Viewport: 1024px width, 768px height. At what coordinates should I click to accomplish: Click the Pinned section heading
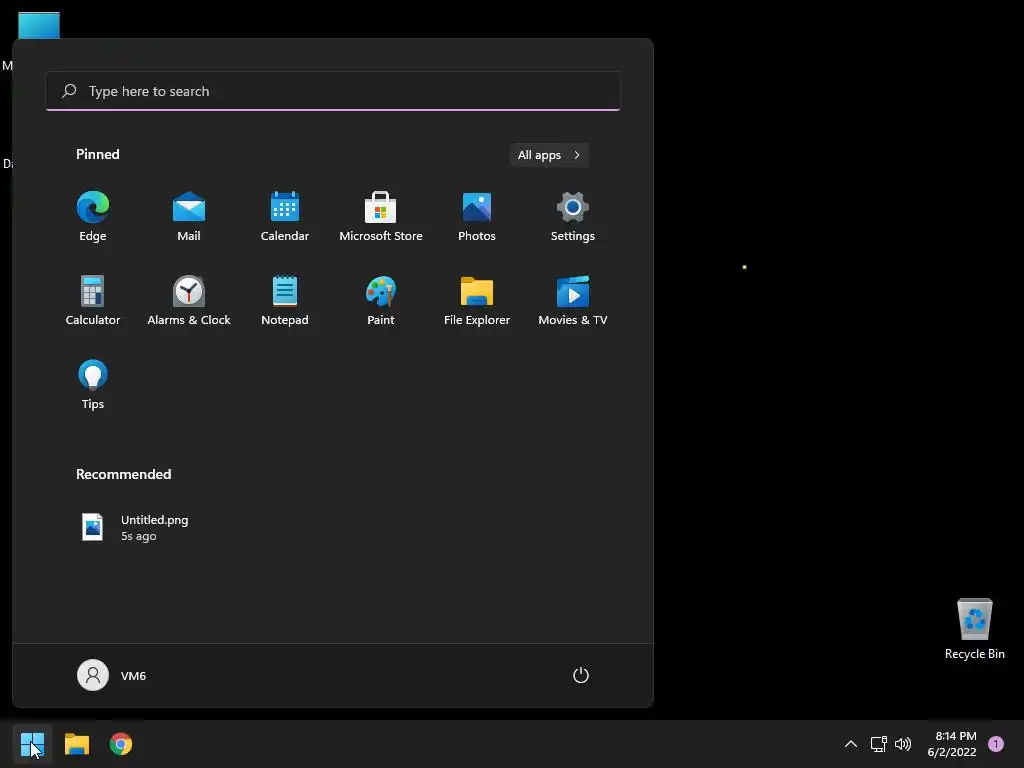pyautogui.click(x=98, y=154)
